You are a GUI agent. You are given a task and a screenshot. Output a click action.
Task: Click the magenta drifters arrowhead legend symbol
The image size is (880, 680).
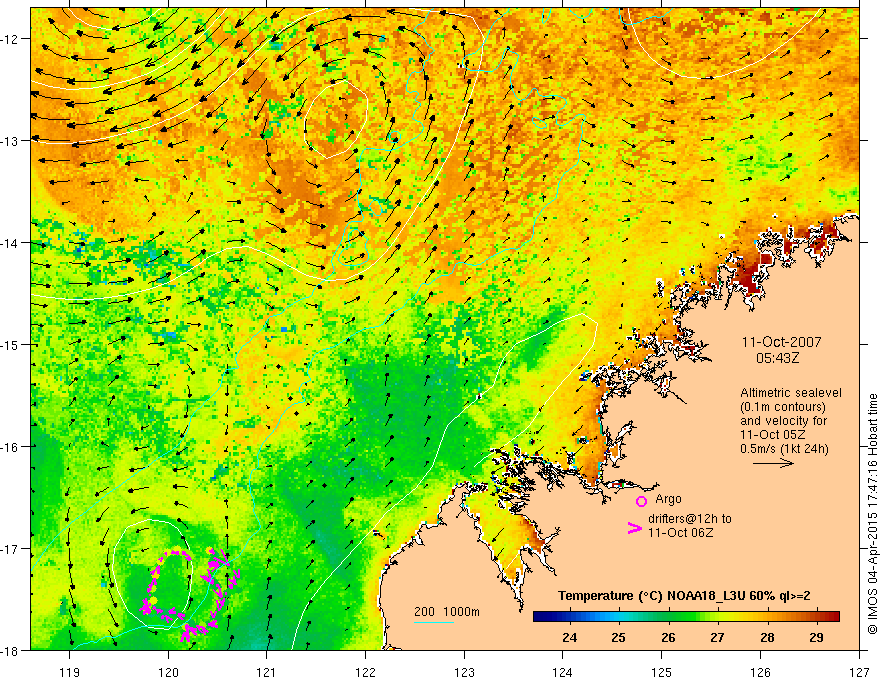click(634, 528)
